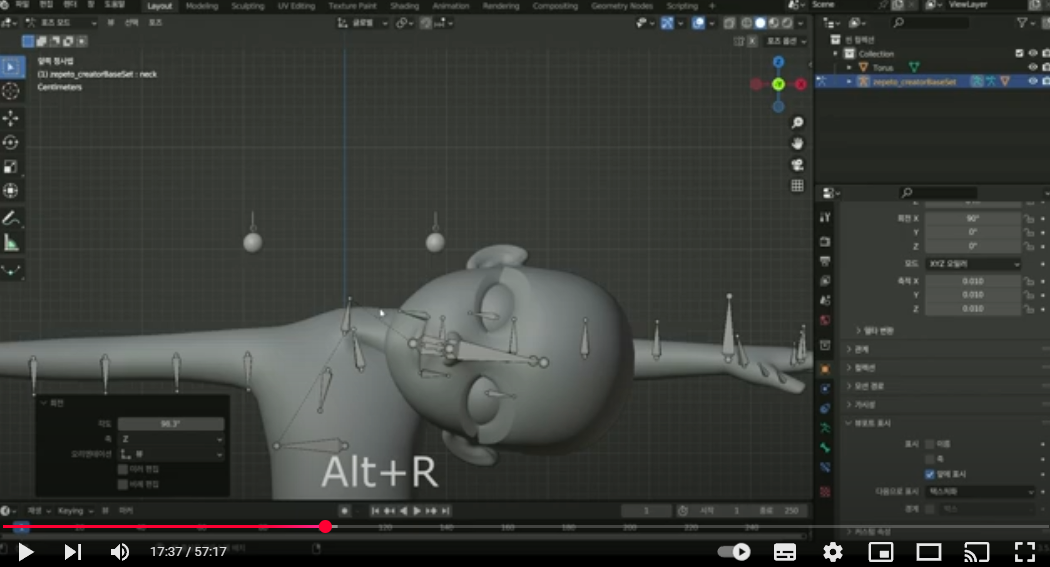This screenshot has width=1050, height=567.
Task: Open YouTube settings gear
Action: 832,552
